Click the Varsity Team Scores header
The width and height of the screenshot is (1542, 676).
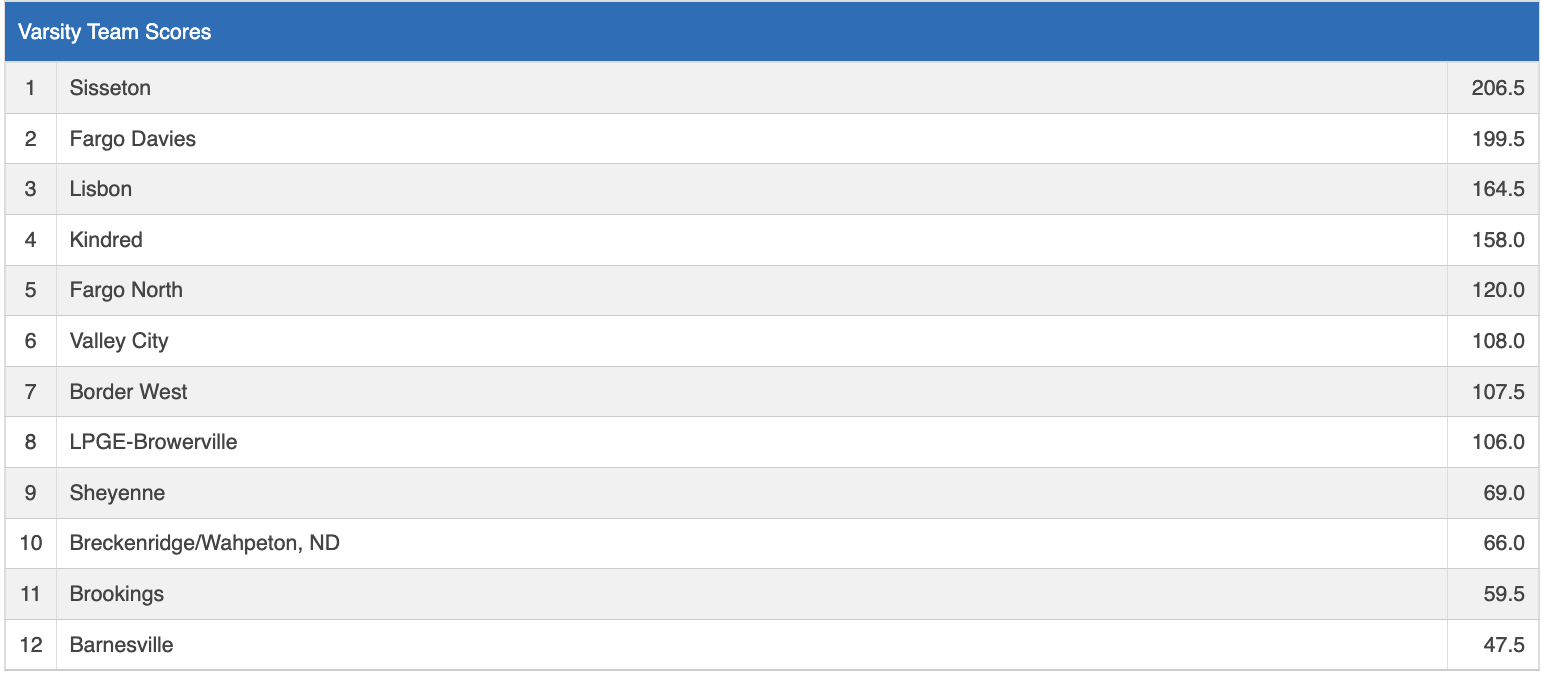coord(115,32)
